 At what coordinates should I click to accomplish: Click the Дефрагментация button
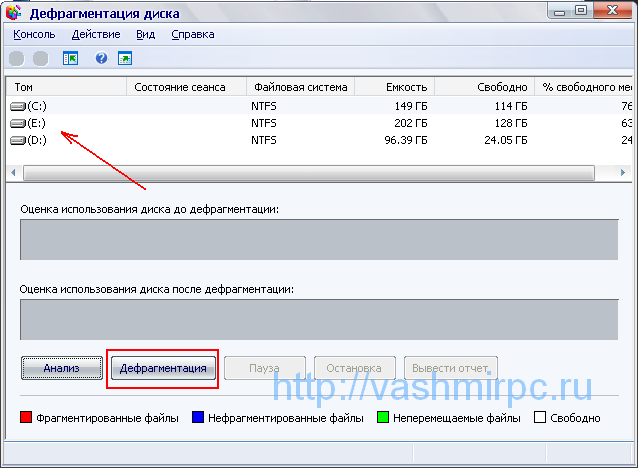[163, 368]
